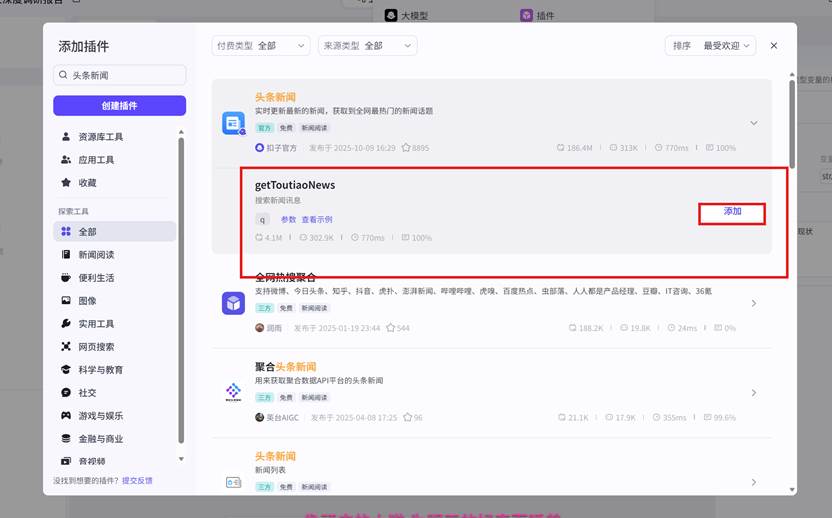Click the 头条新闻 search input field

tap(119, 75)
